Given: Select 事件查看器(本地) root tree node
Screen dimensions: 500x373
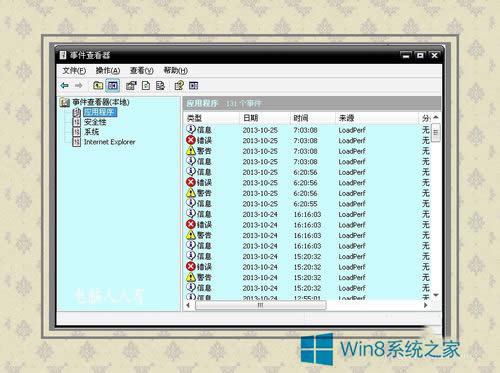Looking at the screenshot, I should point(101,102).
